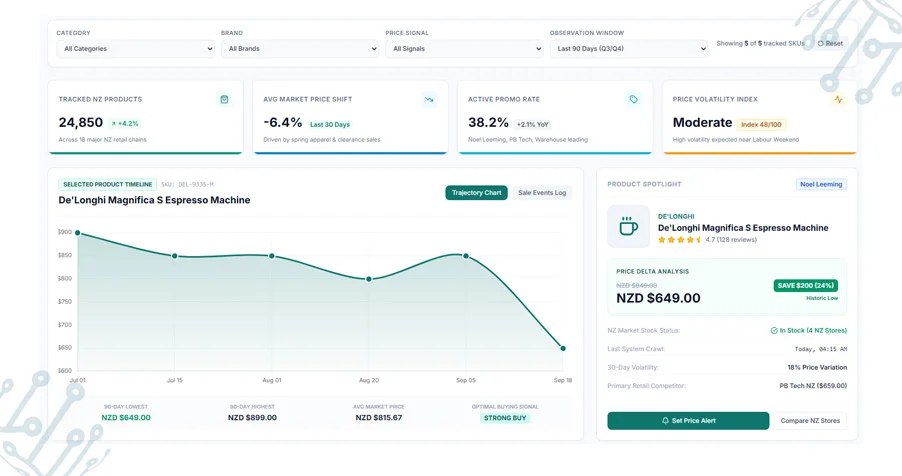The width and height of the screenshot is (902, 476).
Task: Click the SAVE $200 (24%) badge
Action: click(805, 285)
